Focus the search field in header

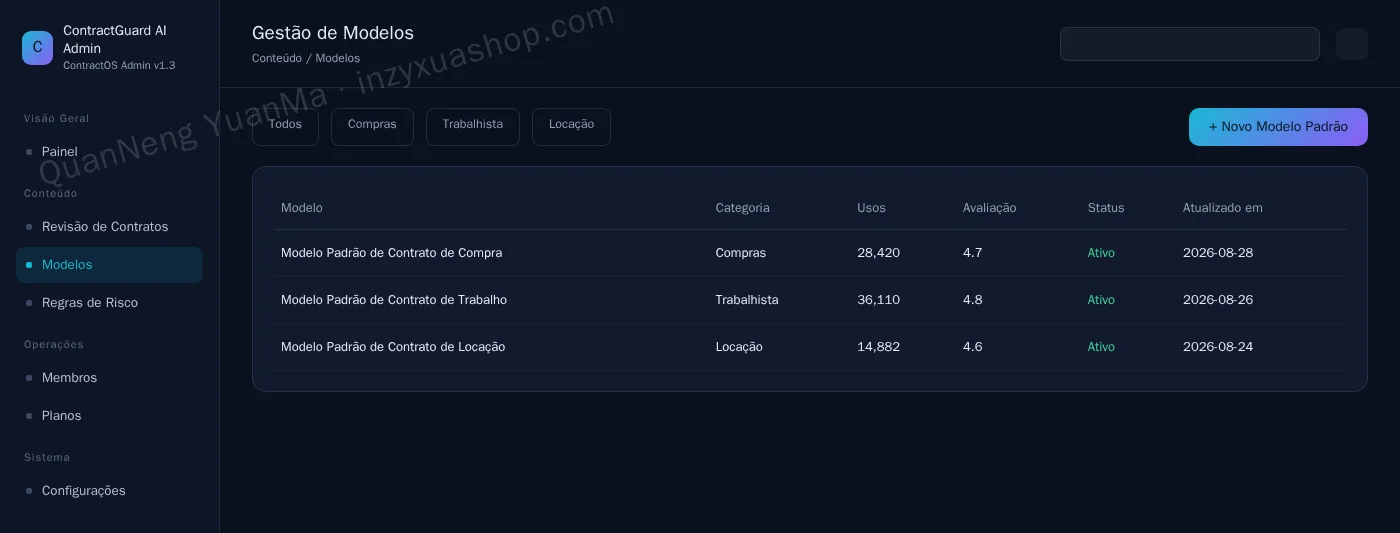click(1190, 44)
